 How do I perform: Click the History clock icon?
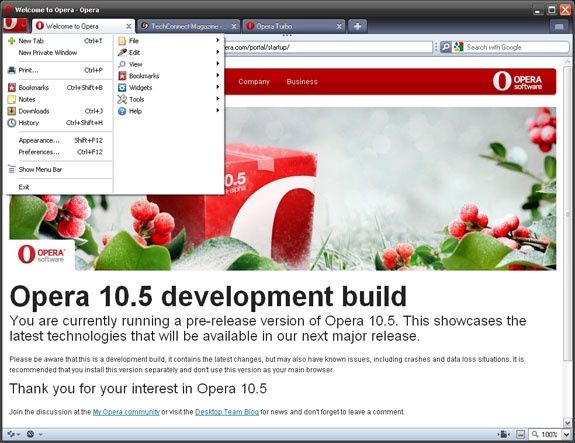coord(12,122)
